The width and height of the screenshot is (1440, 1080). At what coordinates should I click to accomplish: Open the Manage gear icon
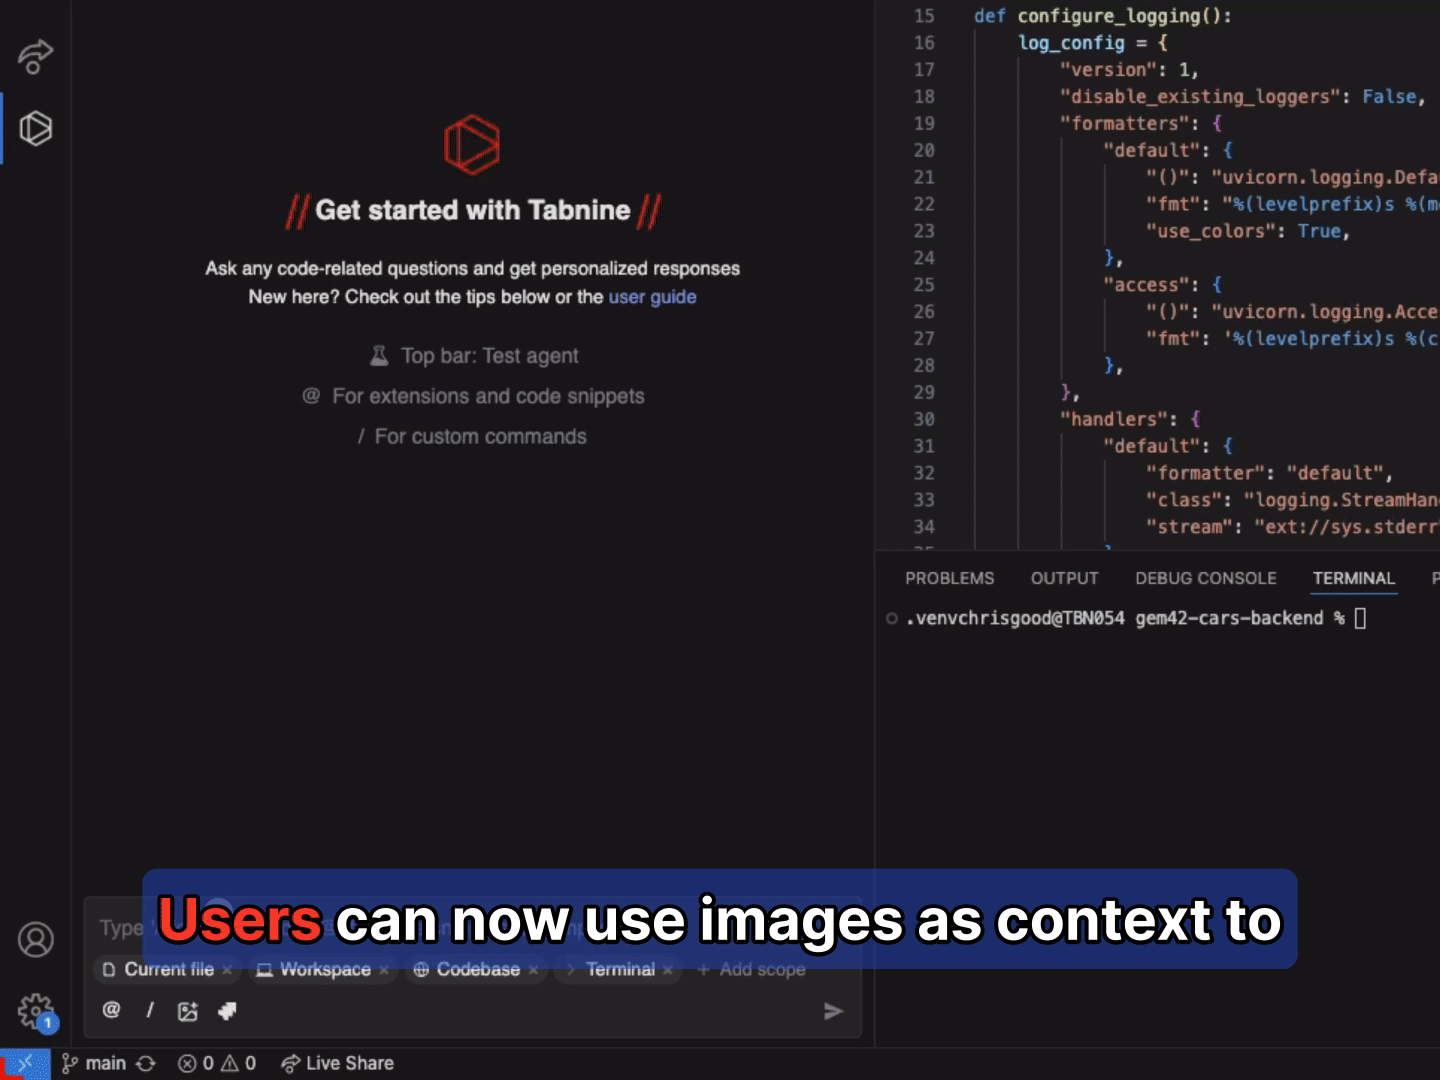tap(35, 1011)
